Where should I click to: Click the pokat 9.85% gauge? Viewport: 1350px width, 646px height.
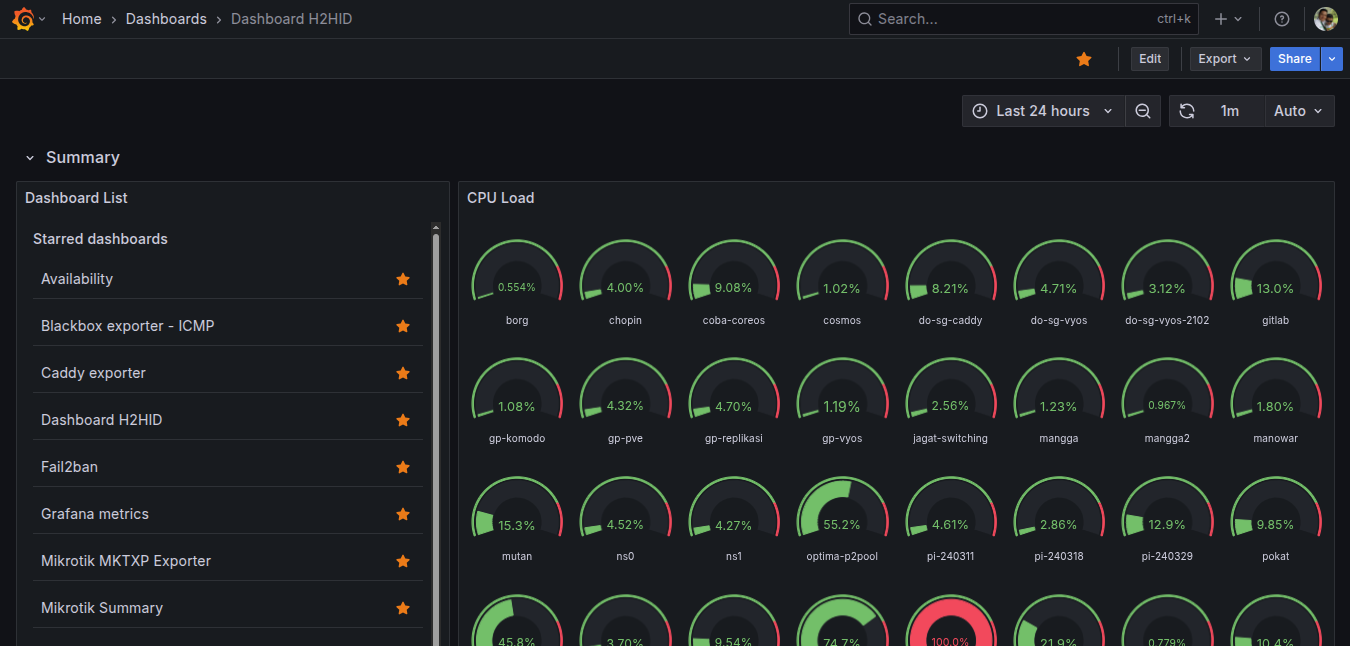pyautogui.click(x=1275, y=508)
